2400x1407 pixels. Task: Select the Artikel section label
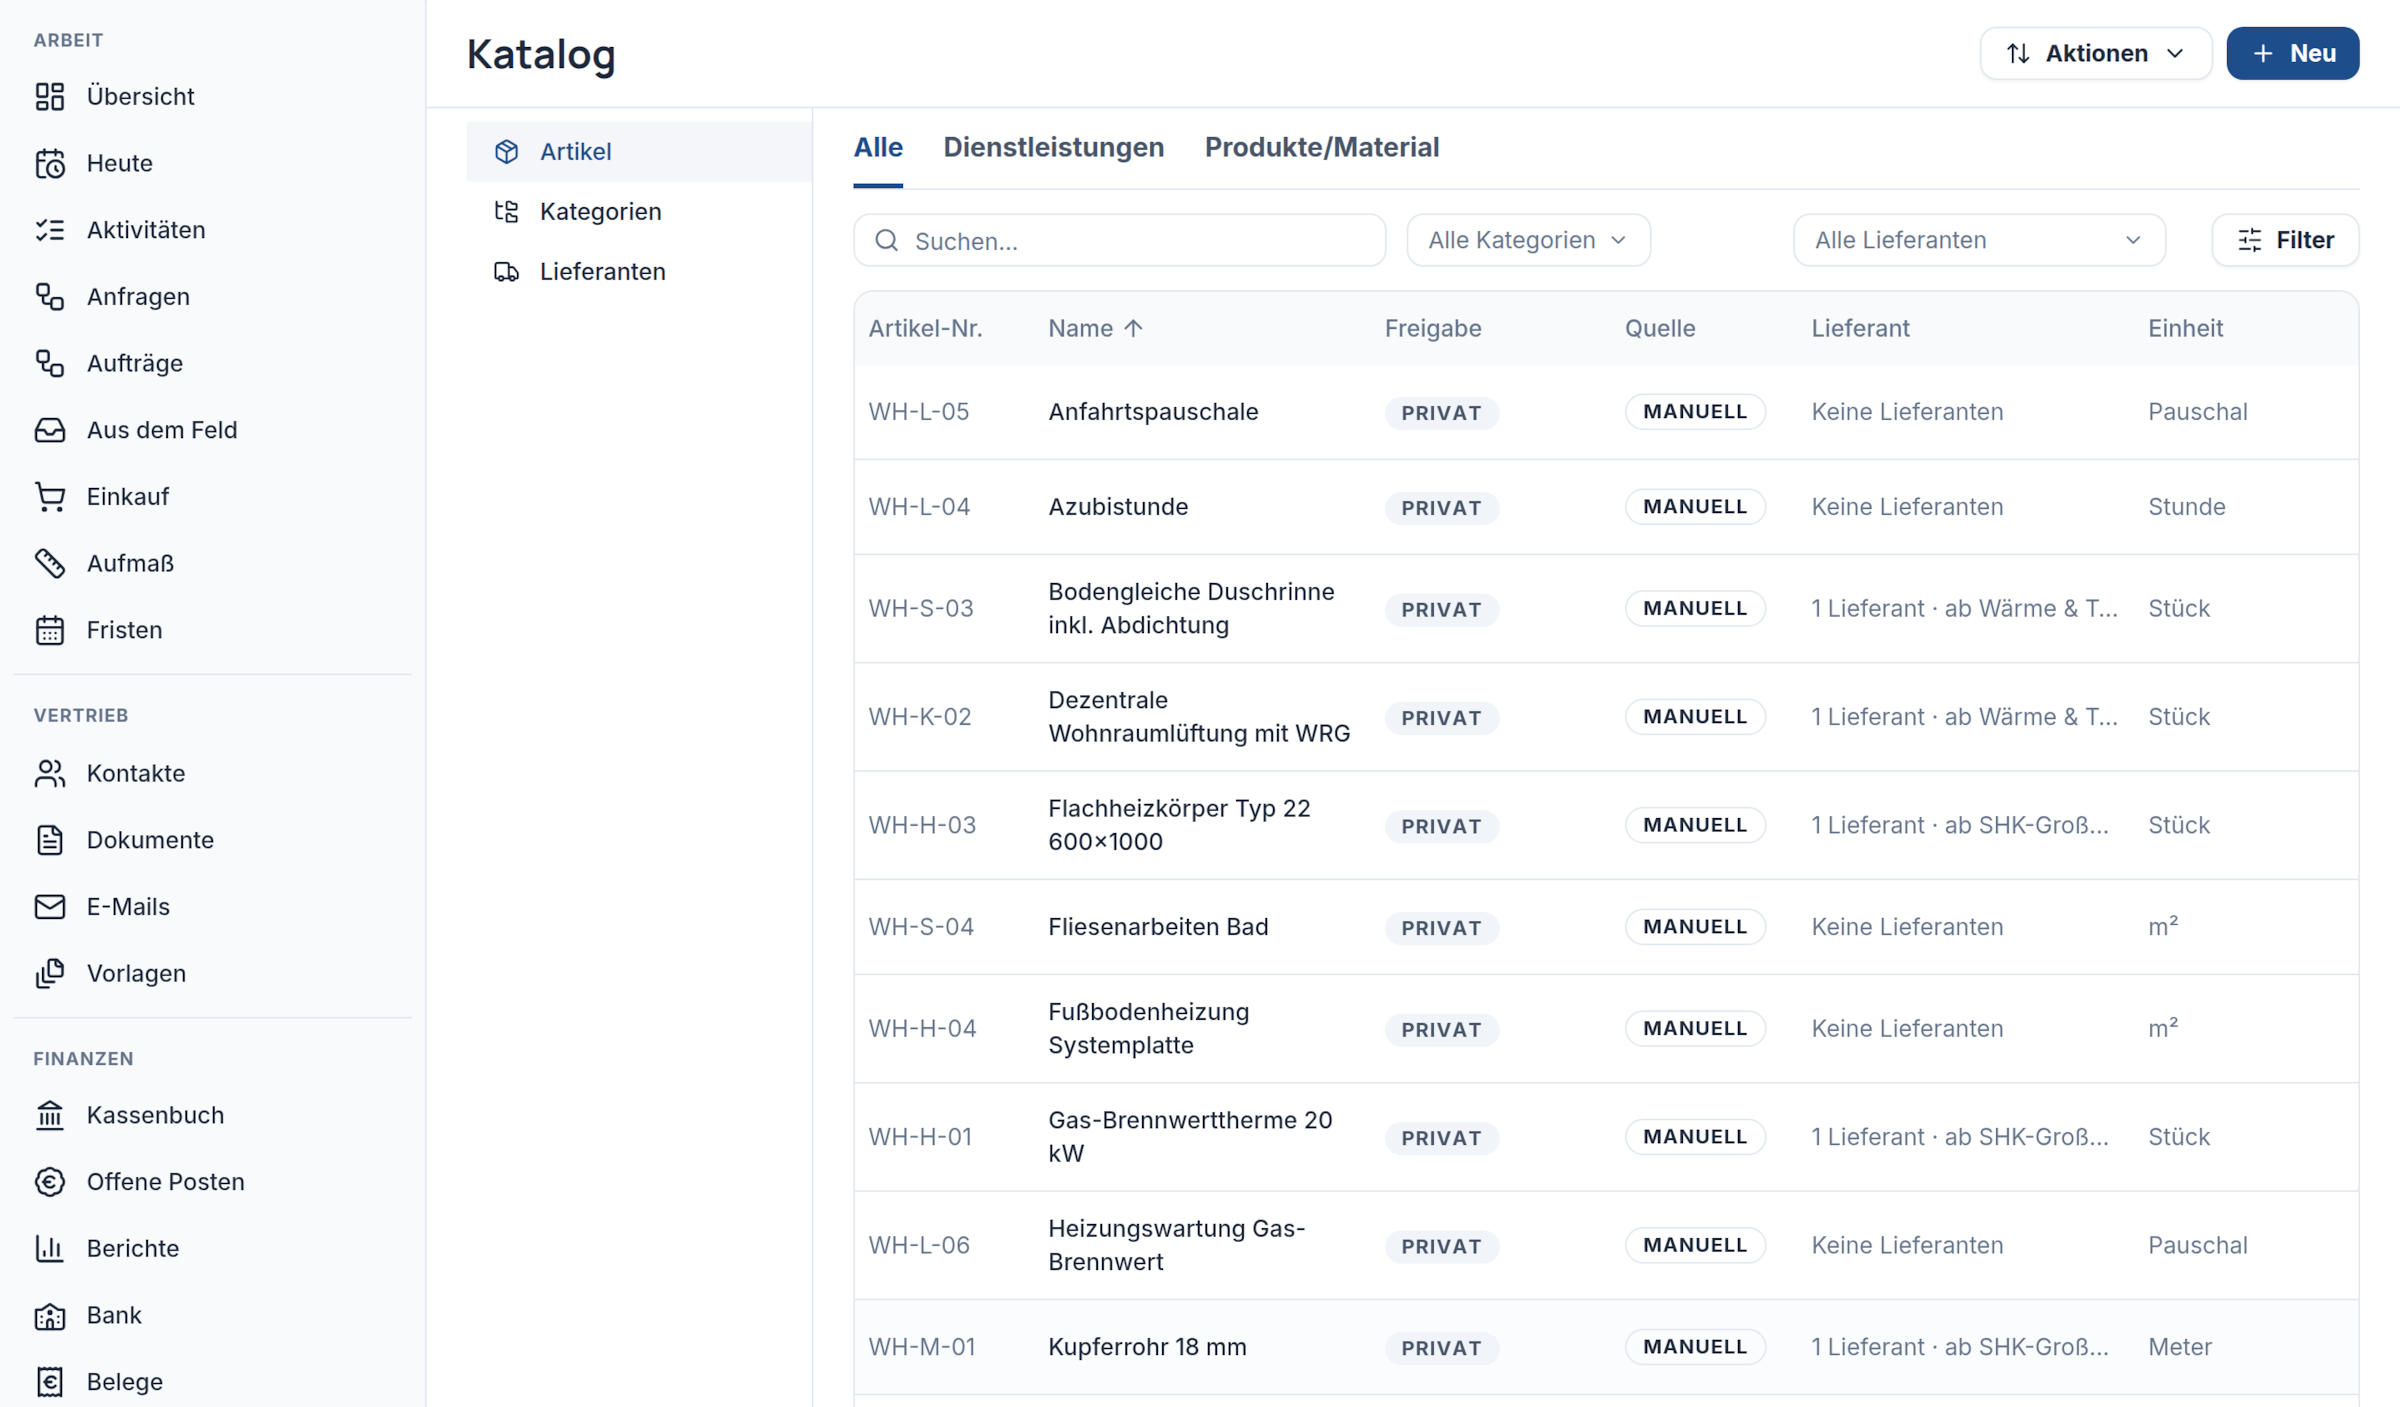point(576,151)
